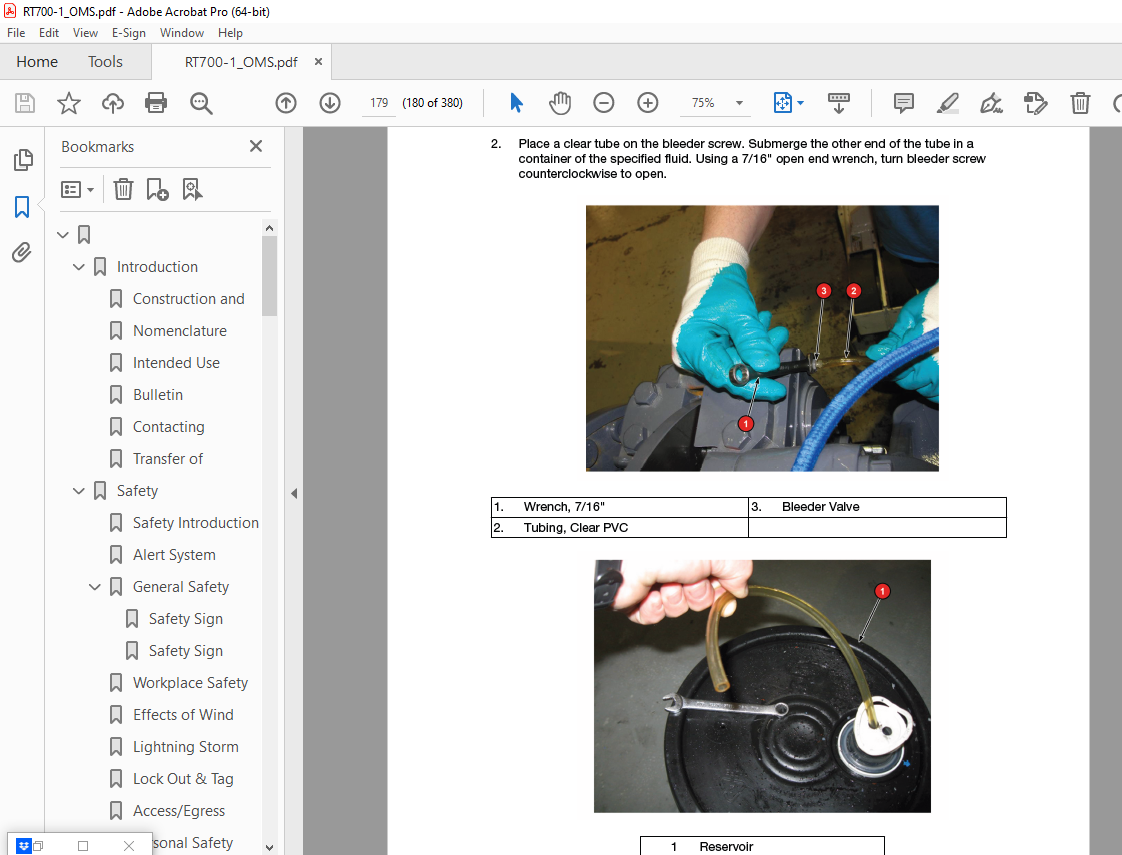Open the E-Sign menu
Screen dimensions: 1122x855
[129, 33]
